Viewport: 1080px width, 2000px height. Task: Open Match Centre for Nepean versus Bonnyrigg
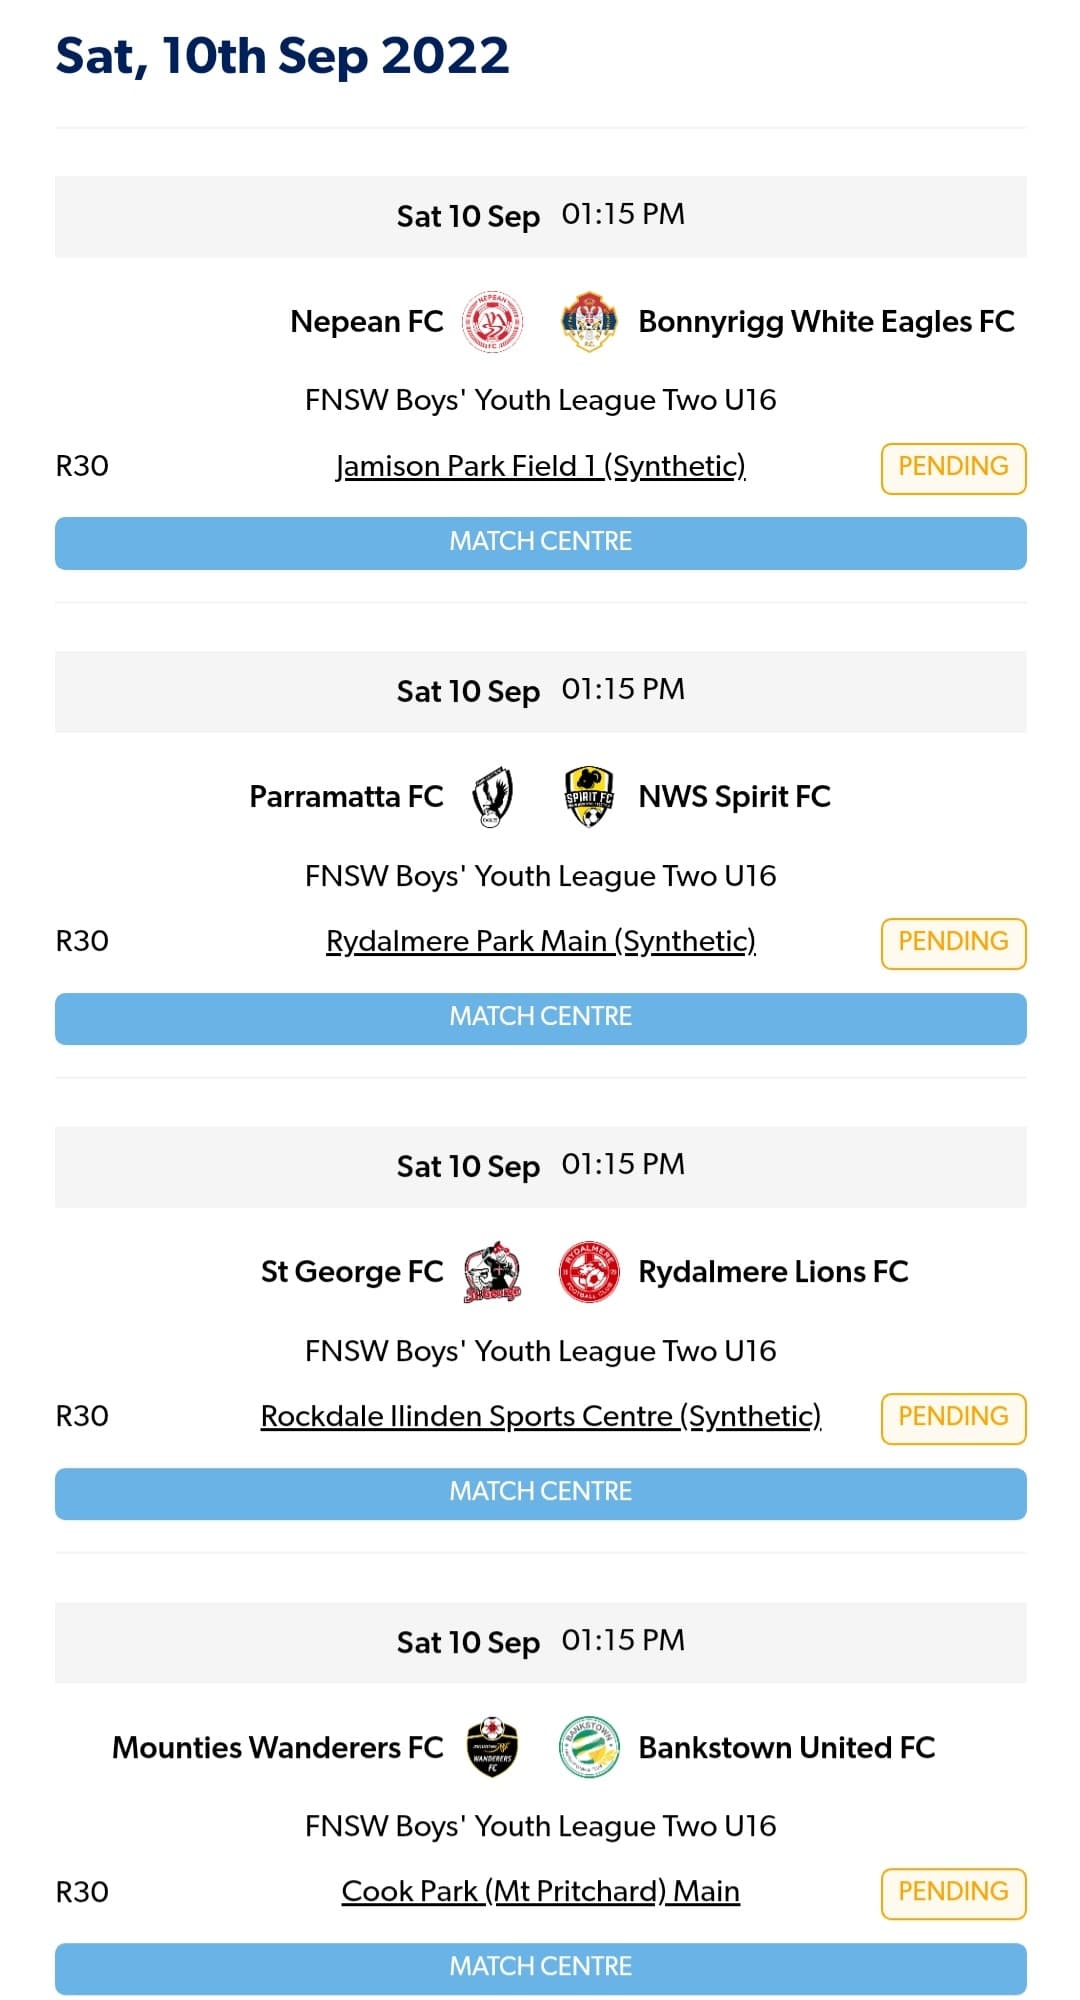click(x=541, y=543)
